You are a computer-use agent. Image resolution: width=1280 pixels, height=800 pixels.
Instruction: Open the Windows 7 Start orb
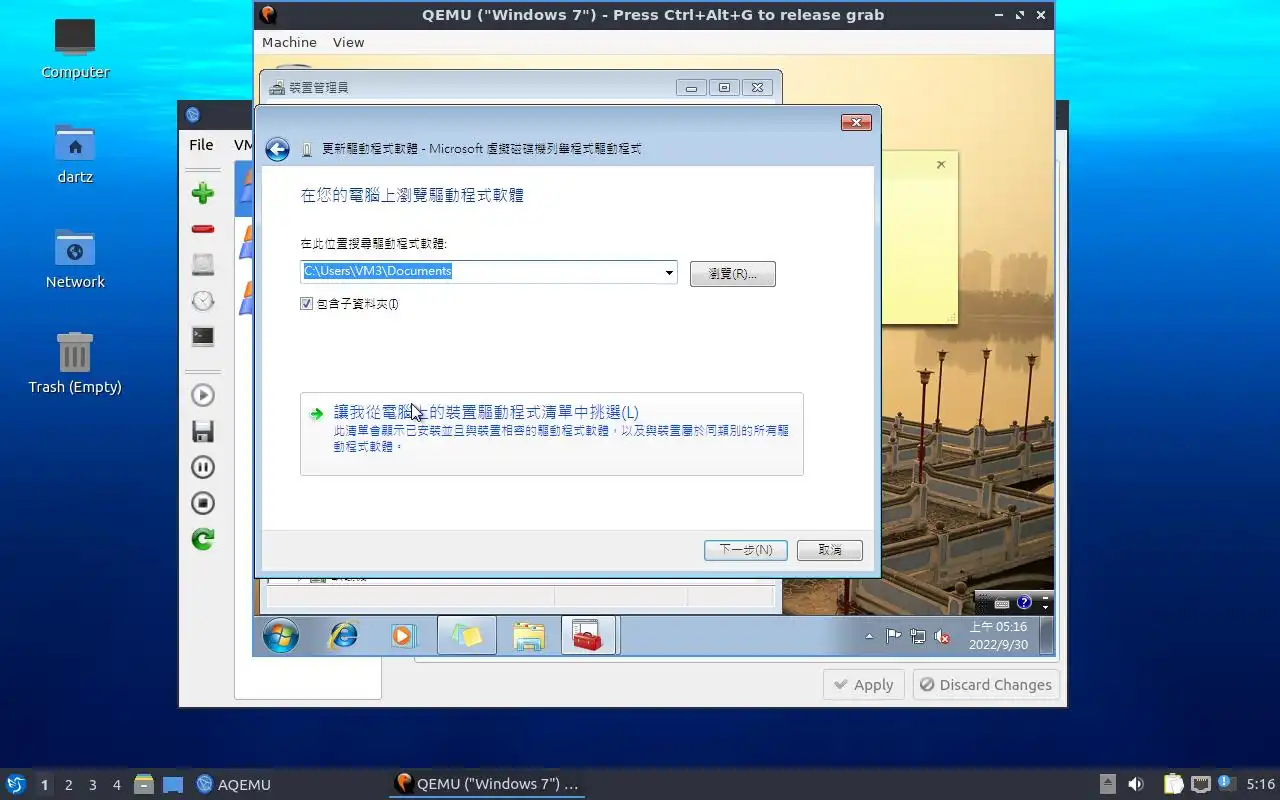pos(281,636)
